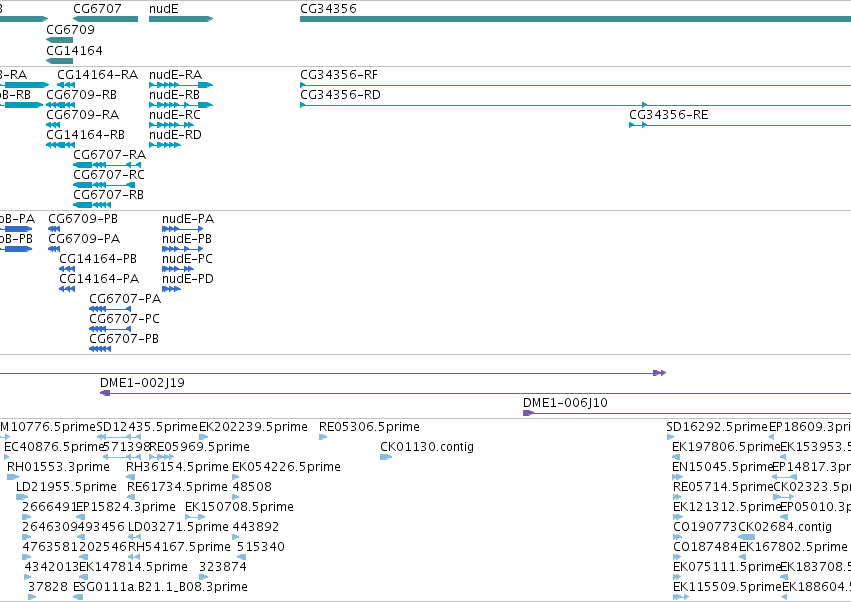
Task: Click transcript CG6709-RA label
Action: (x=82, y=115)
